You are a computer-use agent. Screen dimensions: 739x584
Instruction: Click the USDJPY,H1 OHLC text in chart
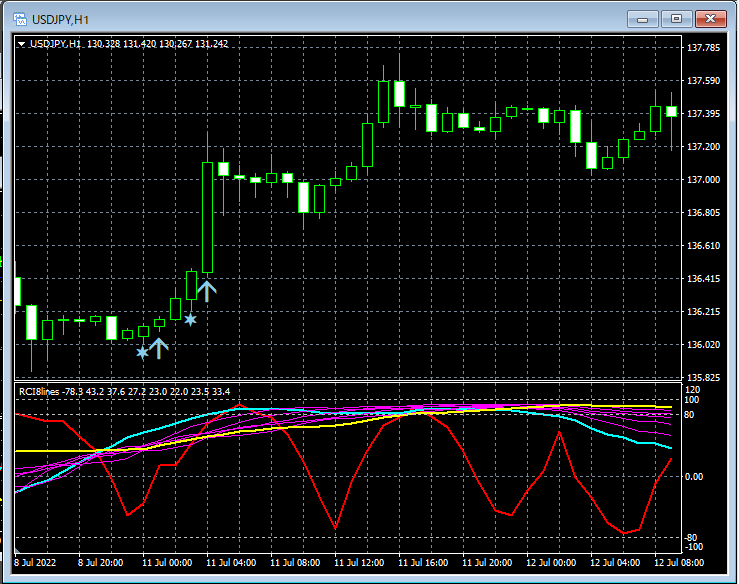click(128, 44)
